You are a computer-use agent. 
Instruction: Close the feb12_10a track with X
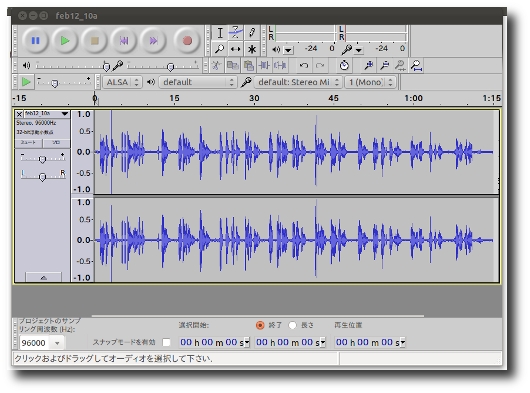[x=19, y=114]
